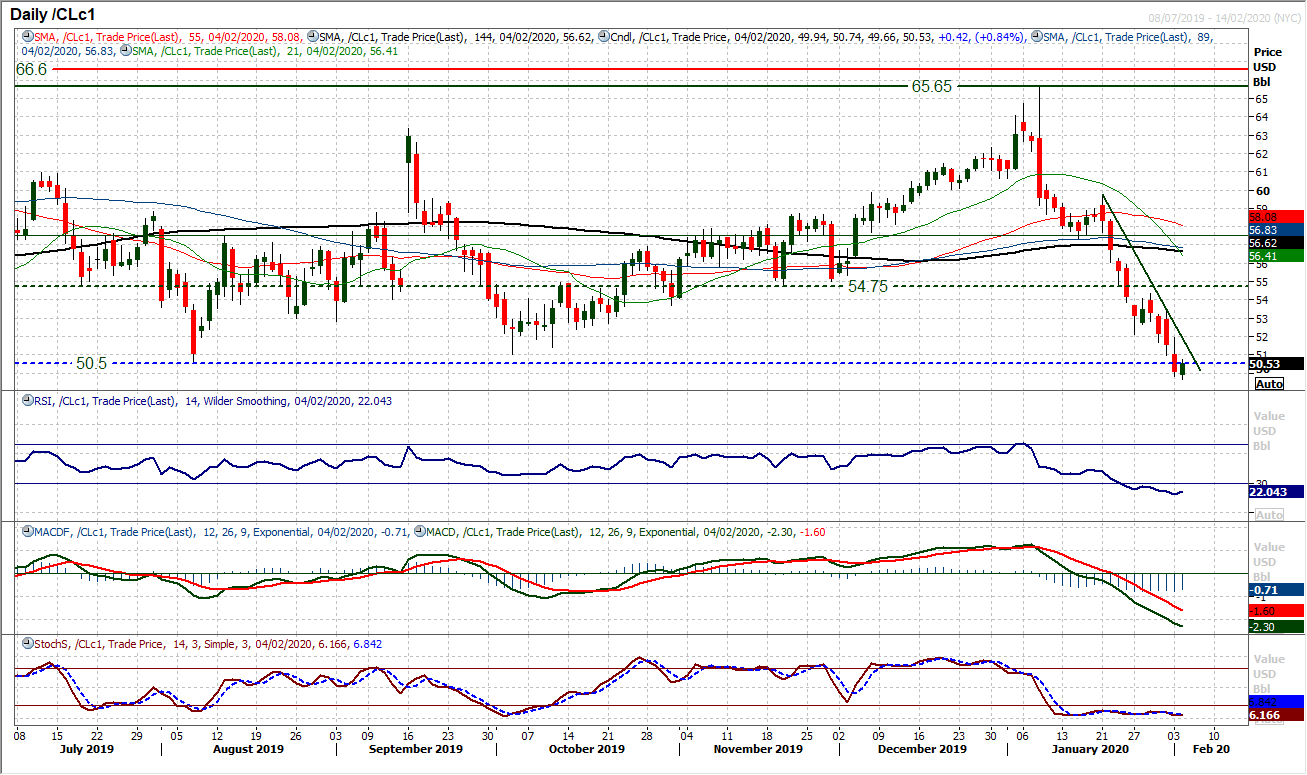Select the 50.5 blue support level label
The height and width of the screenshot is (775, 1307).
click(91, 363)
